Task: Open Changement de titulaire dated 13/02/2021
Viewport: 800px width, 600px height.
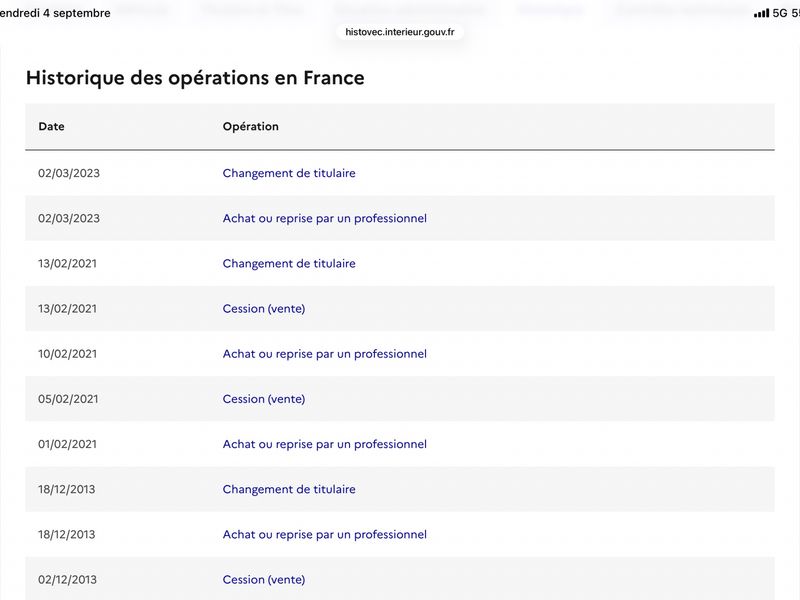Action: click(x=289, y=263)
